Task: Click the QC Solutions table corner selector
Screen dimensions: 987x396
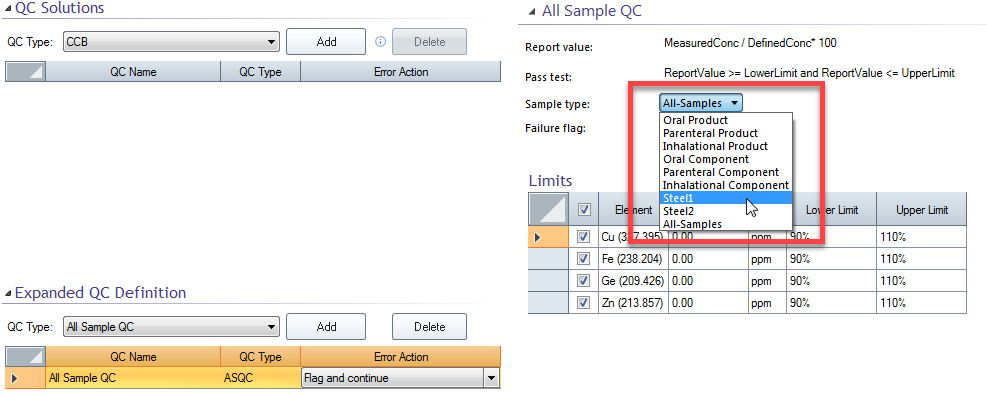Action: tap(25, 71)
